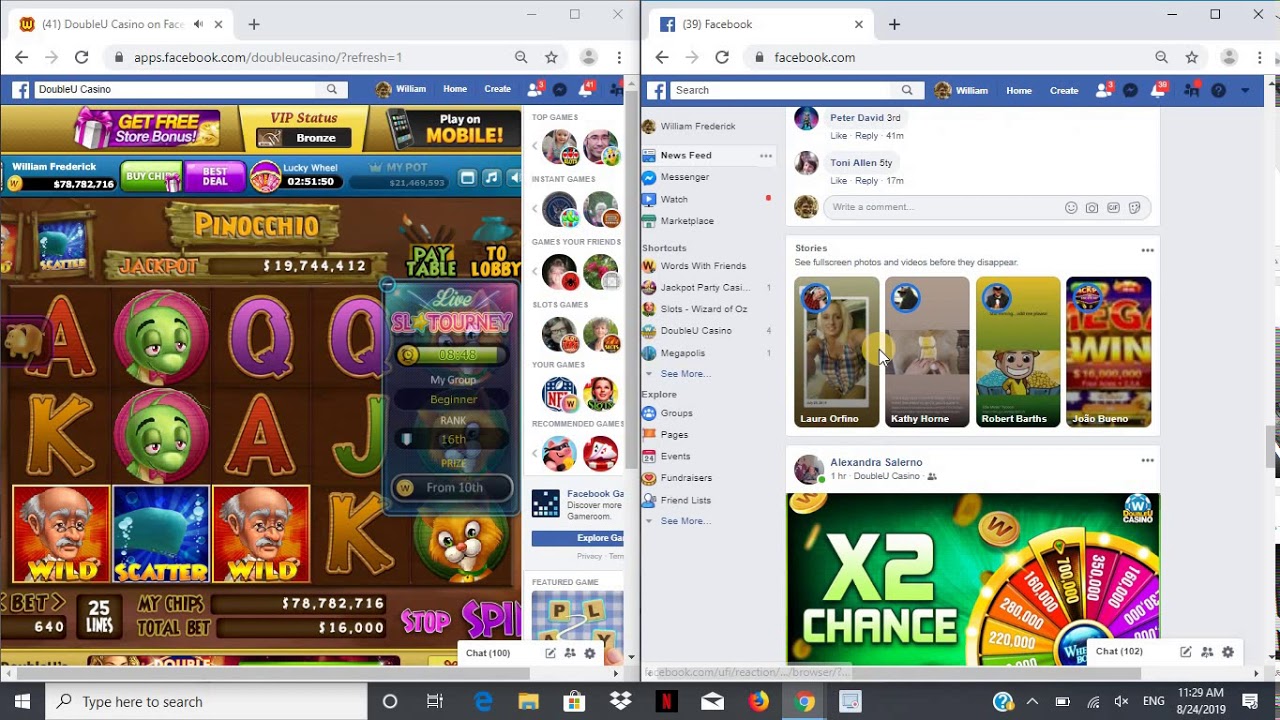Open account dropdown arrow in Facebook header
Screen dimensions: 1280x720
(1245, 90)
